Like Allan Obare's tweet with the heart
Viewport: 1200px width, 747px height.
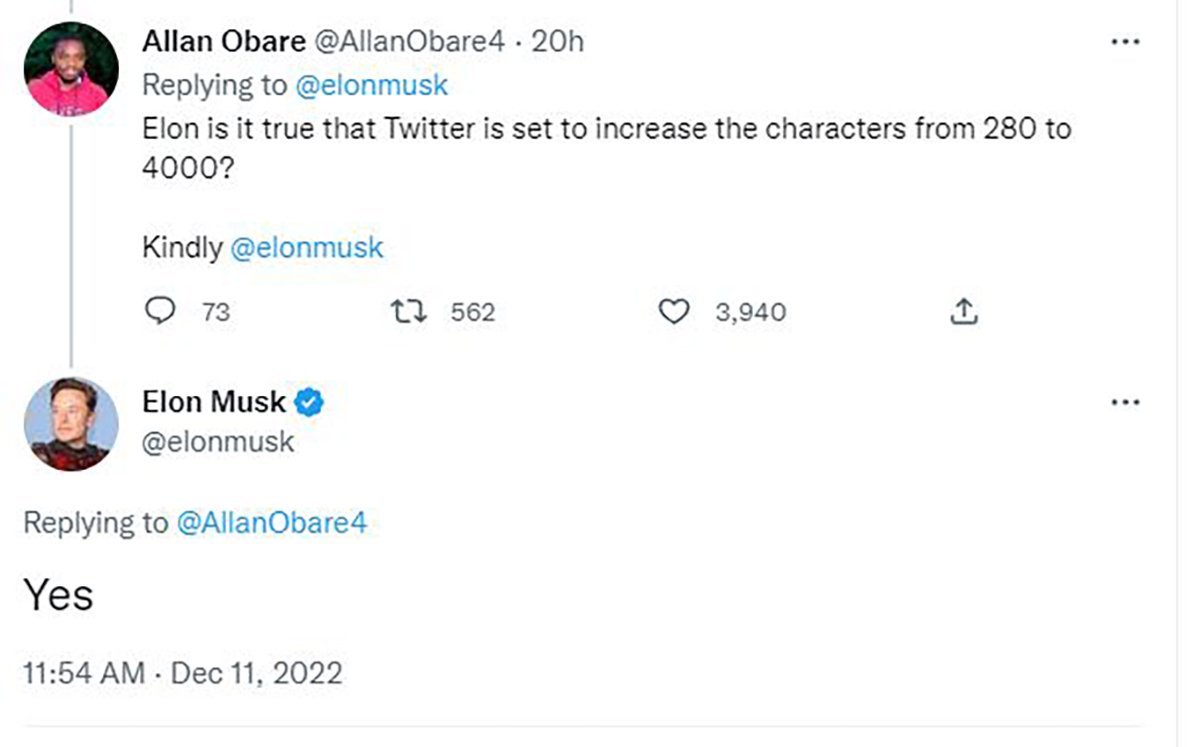click(675, 313)
